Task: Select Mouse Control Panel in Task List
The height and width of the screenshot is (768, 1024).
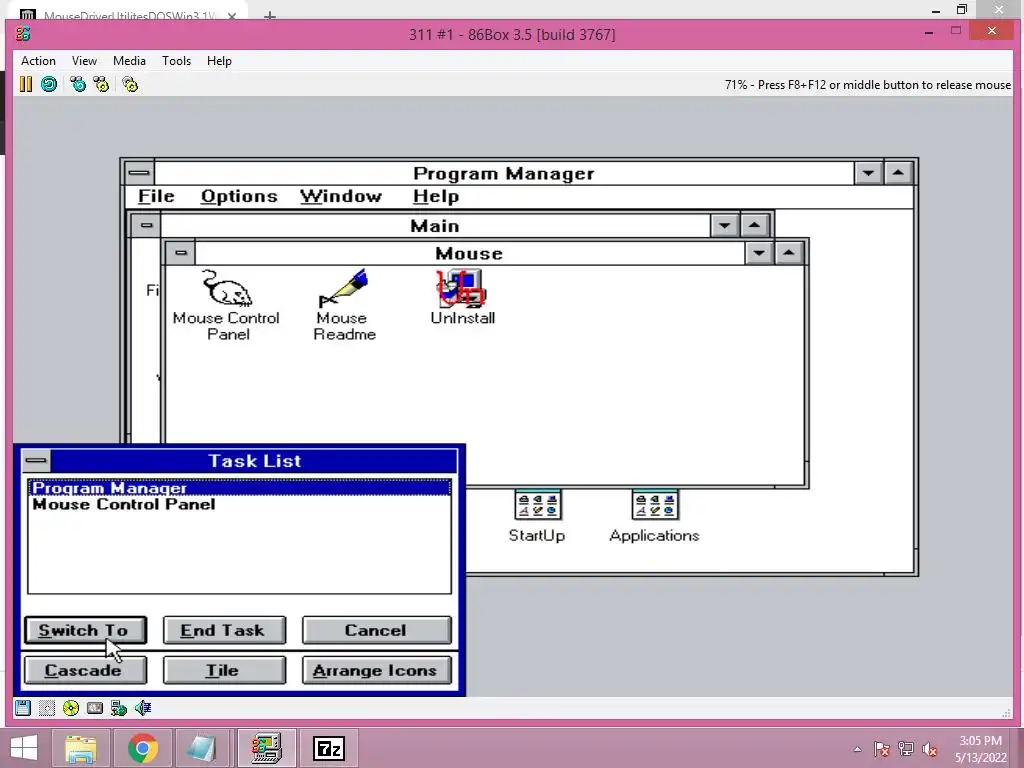Action: (240, 504)
